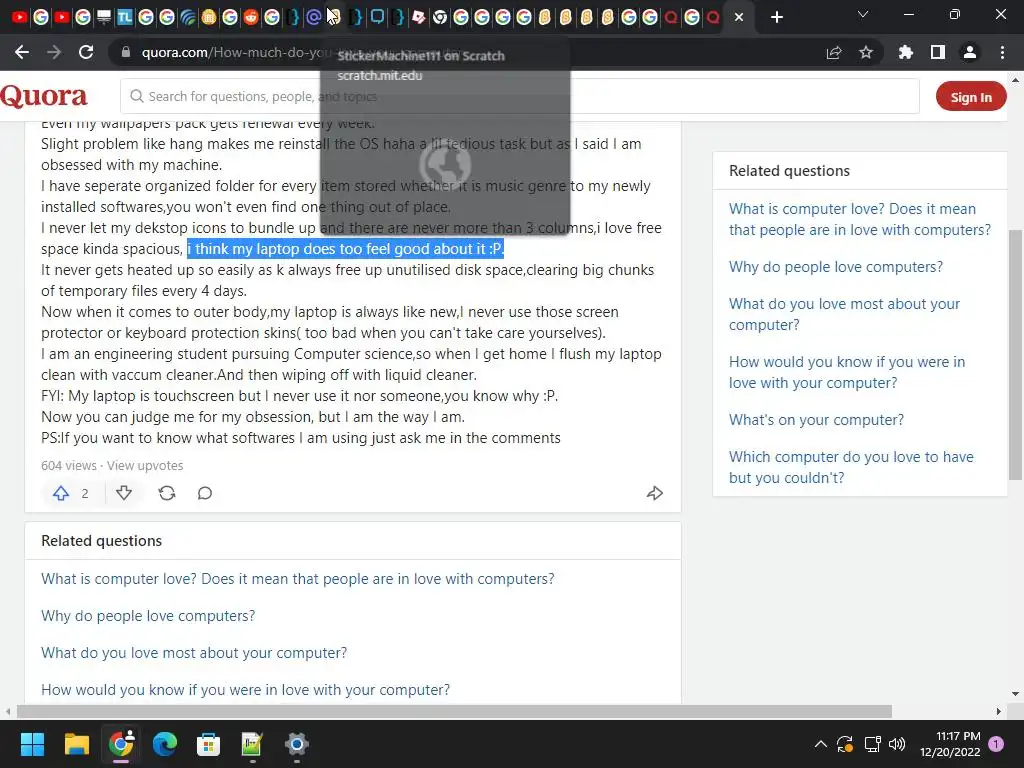Open the Windows Start menu
The height and width of the screenshot is (768, 1024).
tap(32, 744)
